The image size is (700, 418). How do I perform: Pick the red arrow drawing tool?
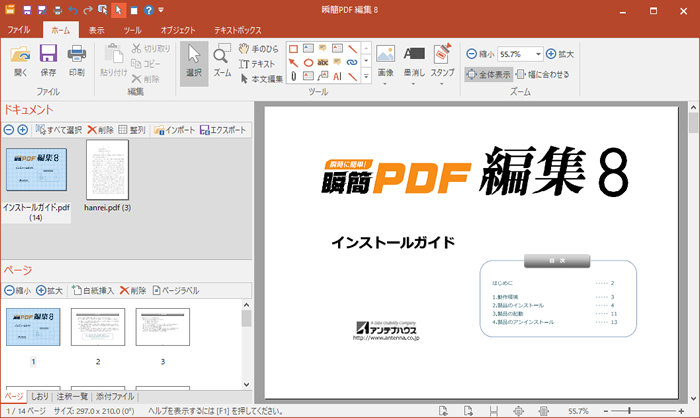pyautogui.click(x=293, y=63)
